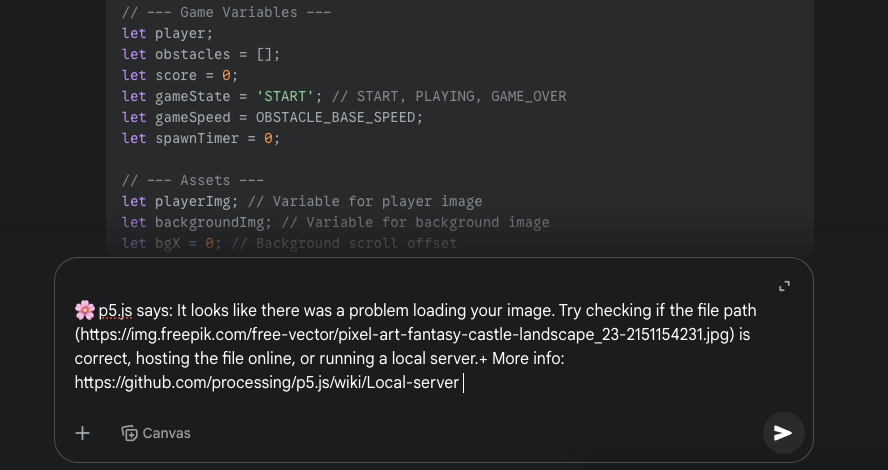The height and width of the screenshot is (470, 888).
Task: Click the '// --- Game Variables ---' comment
Action: tap(226, 12)
